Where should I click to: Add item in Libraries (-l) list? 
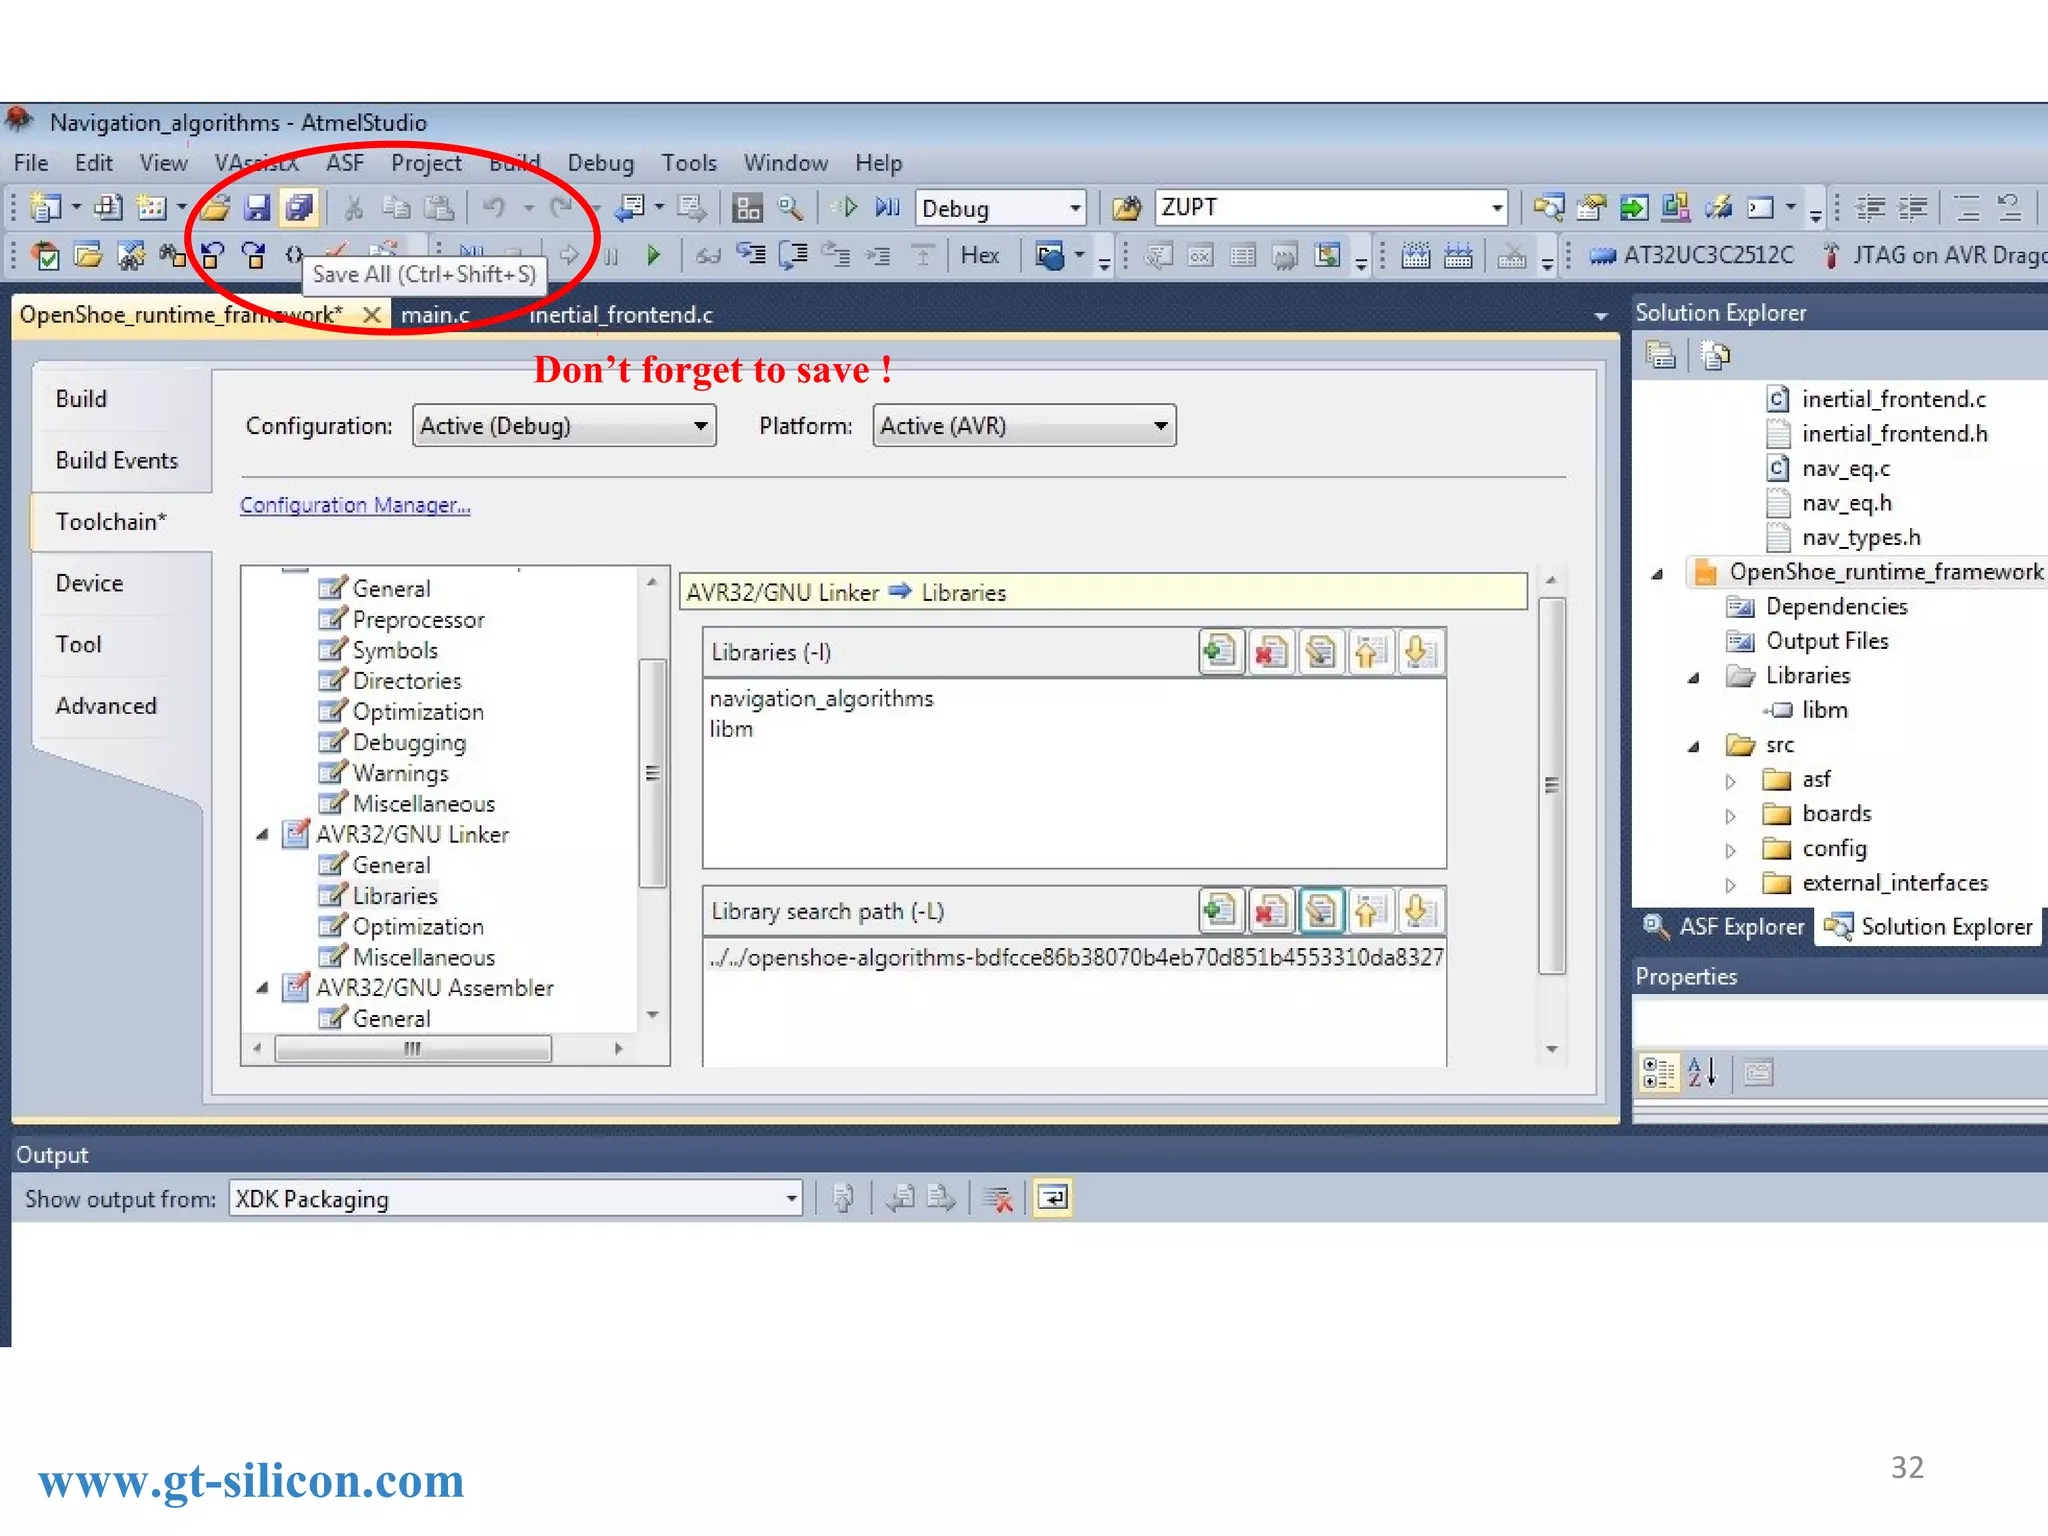pos(1220,653)
